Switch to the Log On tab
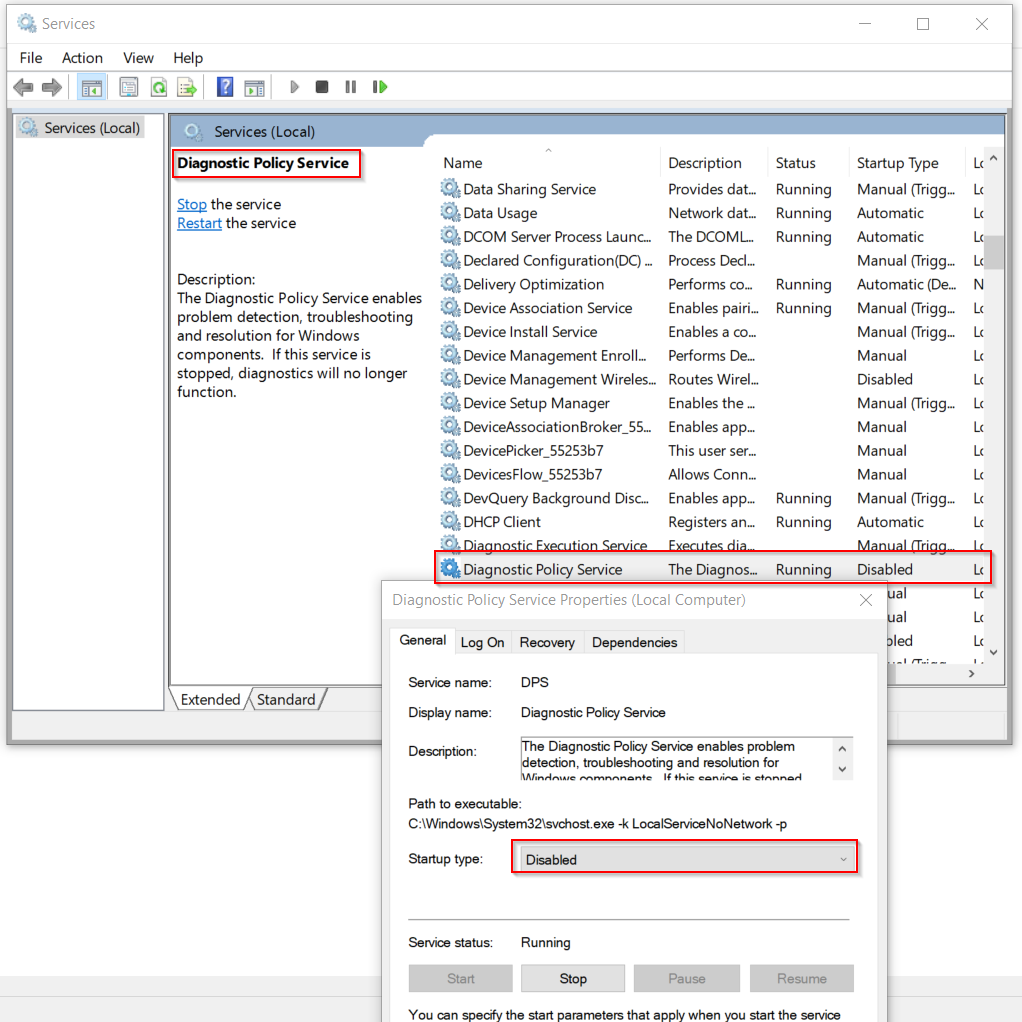 (482, 642)
